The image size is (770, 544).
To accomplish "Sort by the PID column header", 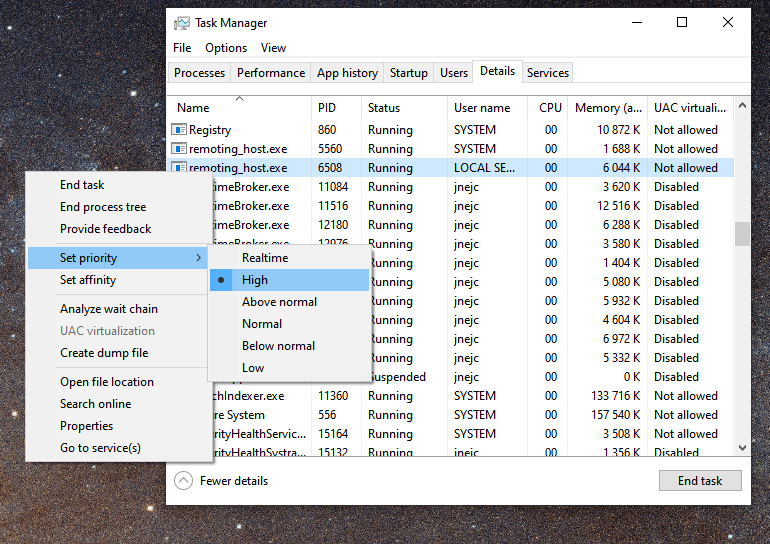I will tap(327, 108).
